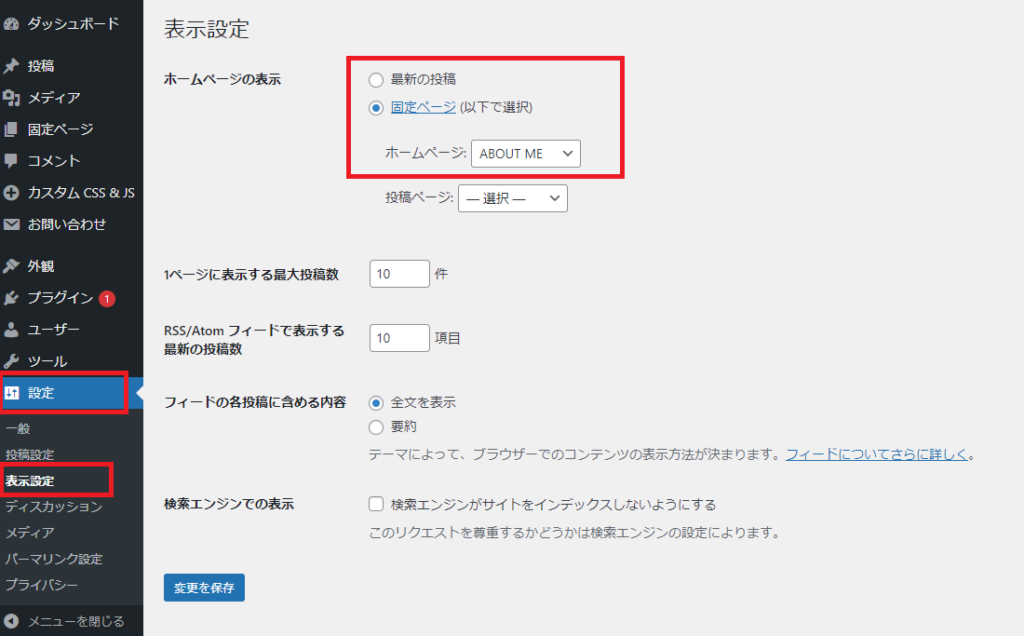This screenshot has width=1024, height=636.
Task: Click the envelope icon for お問い合わせ
Action: 12,224
